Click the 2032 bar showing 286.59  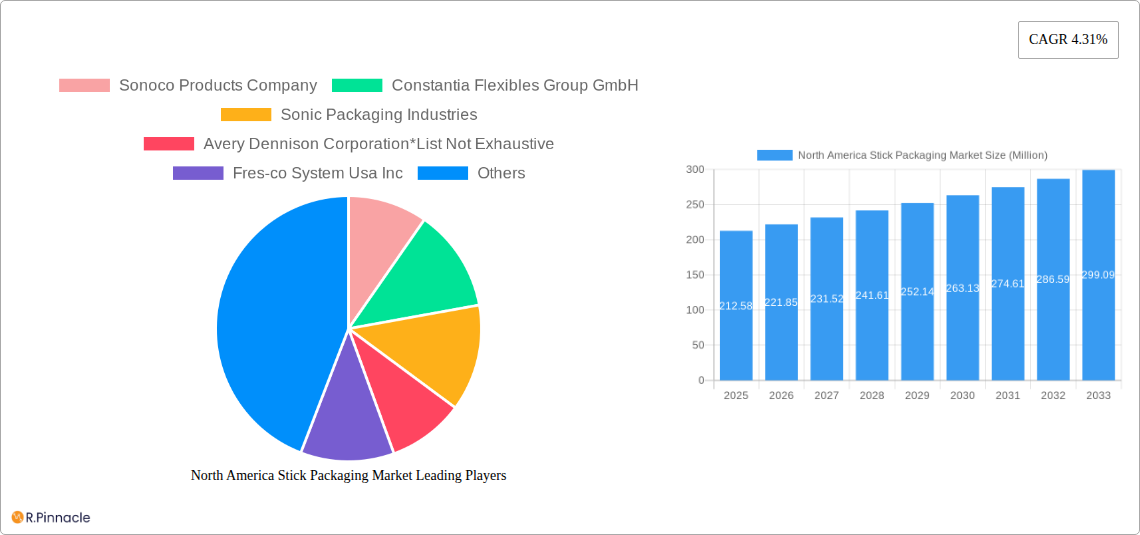point(1053,279)
